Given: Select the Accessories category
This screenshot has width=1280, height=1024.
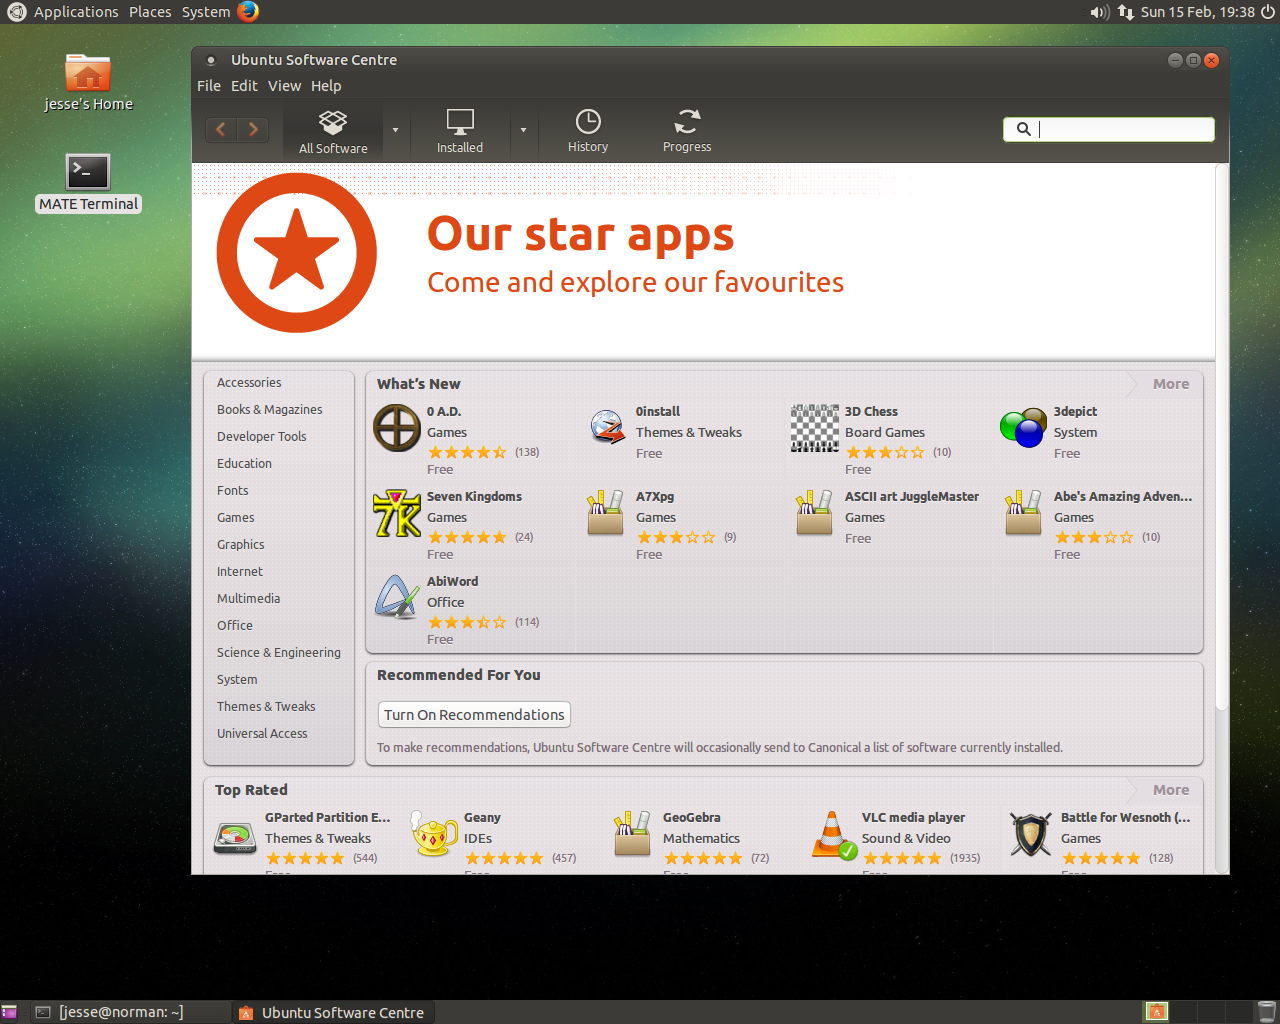Looking at the screenshot, I should [249, 383].
